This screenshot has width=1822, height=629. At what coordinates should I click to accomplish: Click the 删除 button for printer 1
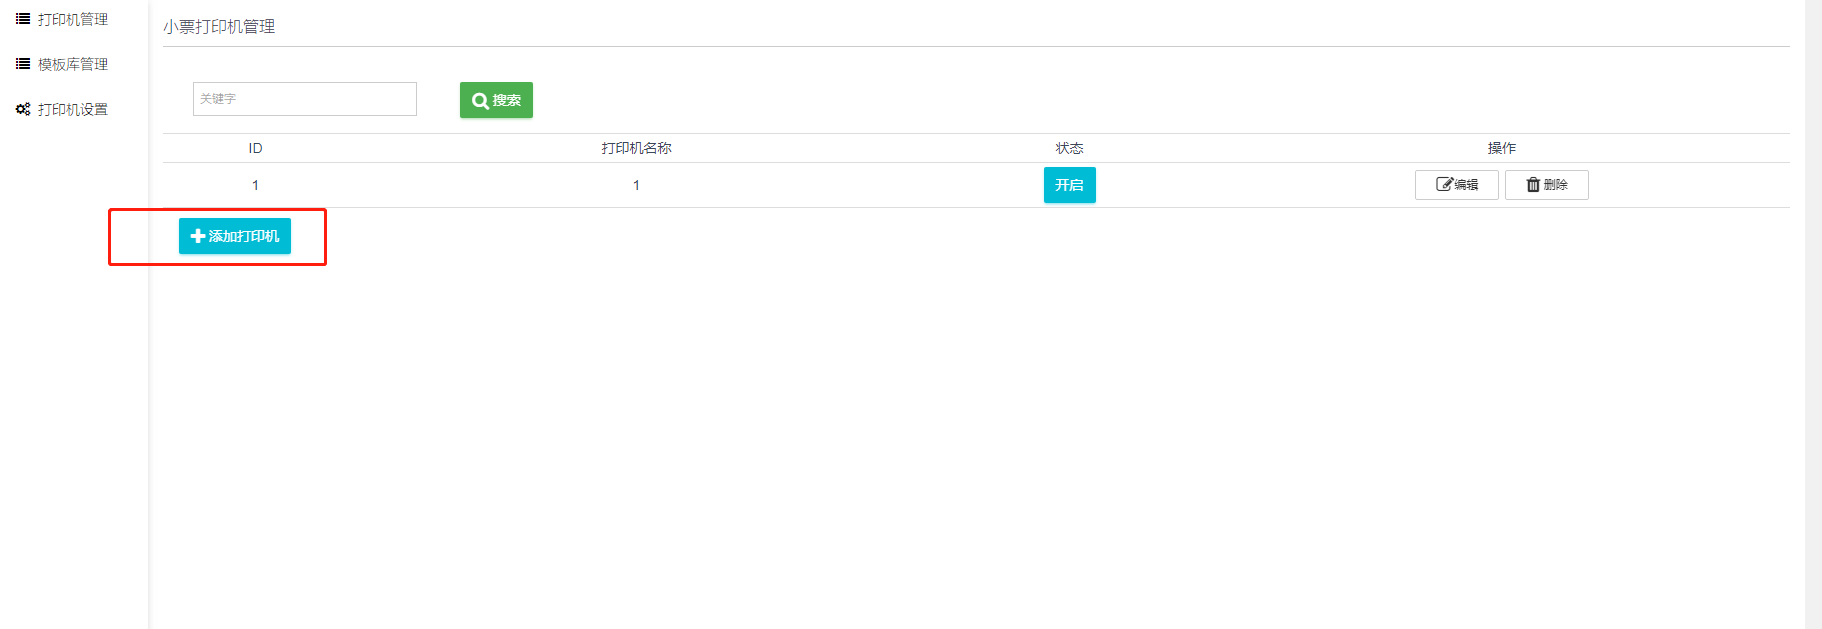(x=1547, y=185)
